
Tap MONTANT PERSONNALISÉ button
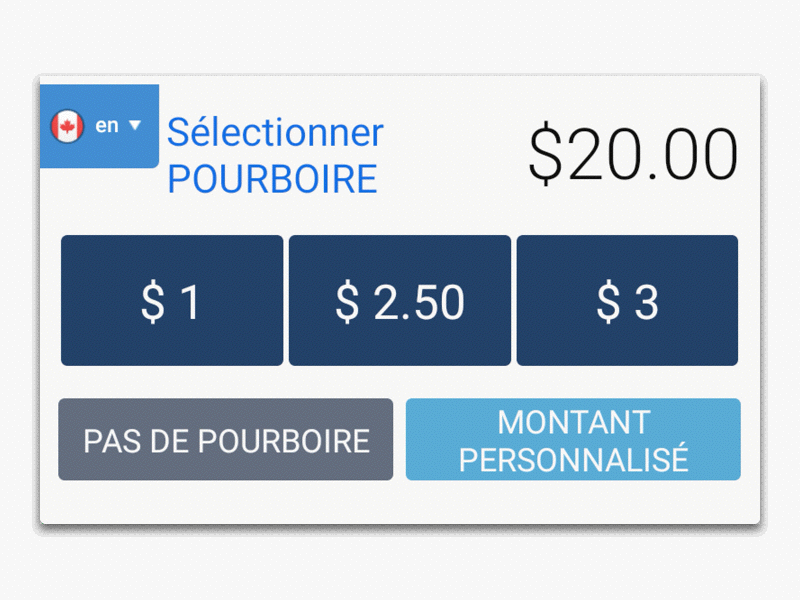(x=573, y=439)
